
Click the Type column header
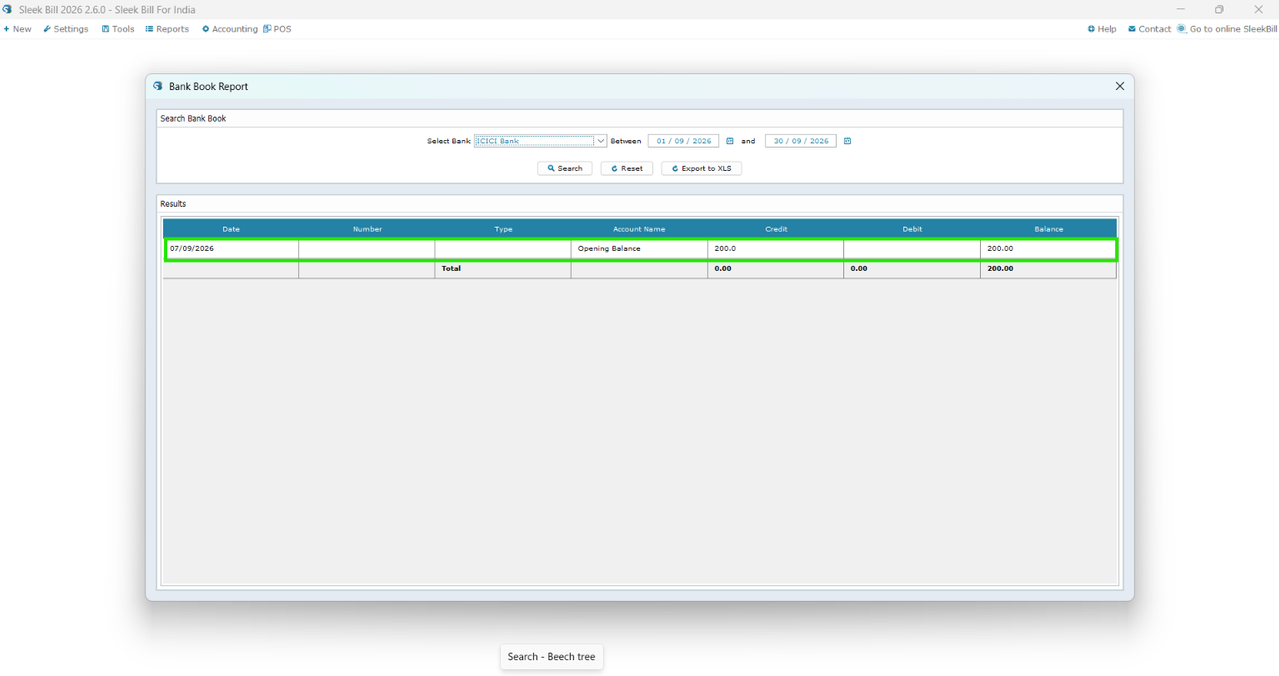pyautogui.click(x=503, y=229)
